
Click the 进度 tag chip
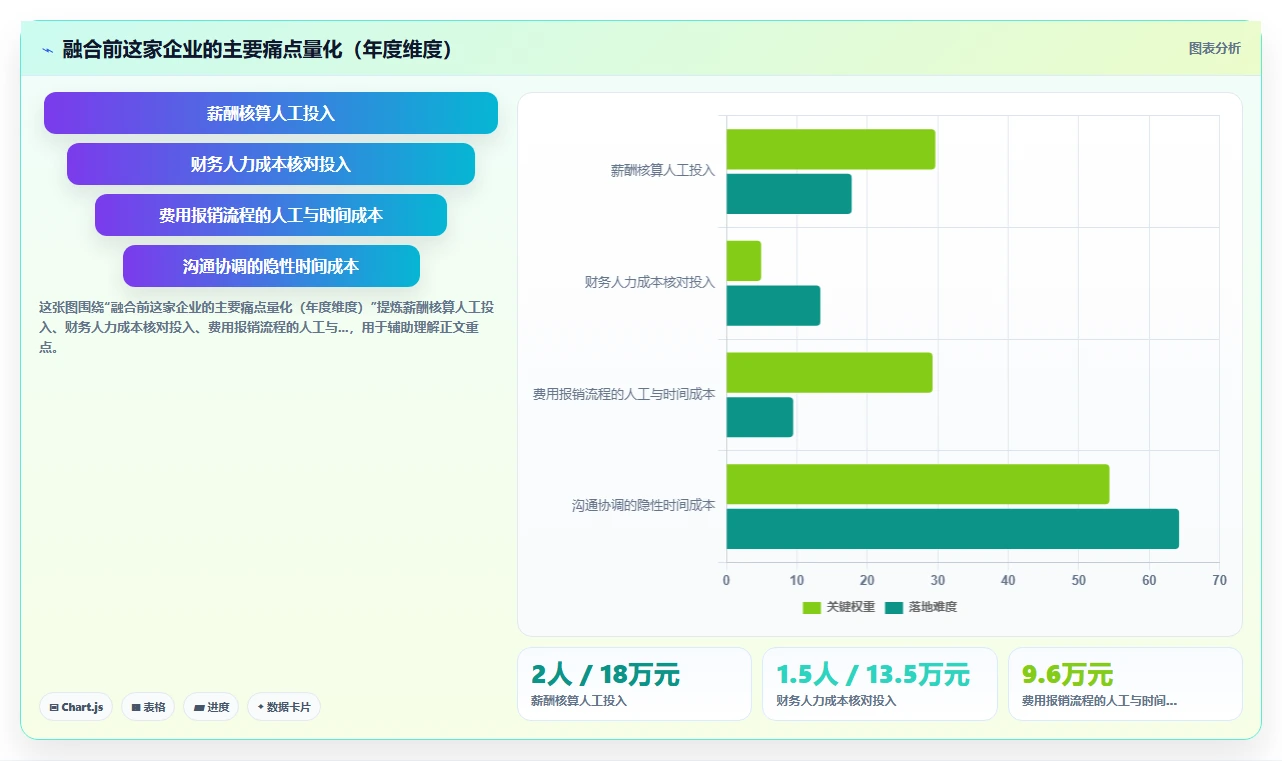coord(211,707)
